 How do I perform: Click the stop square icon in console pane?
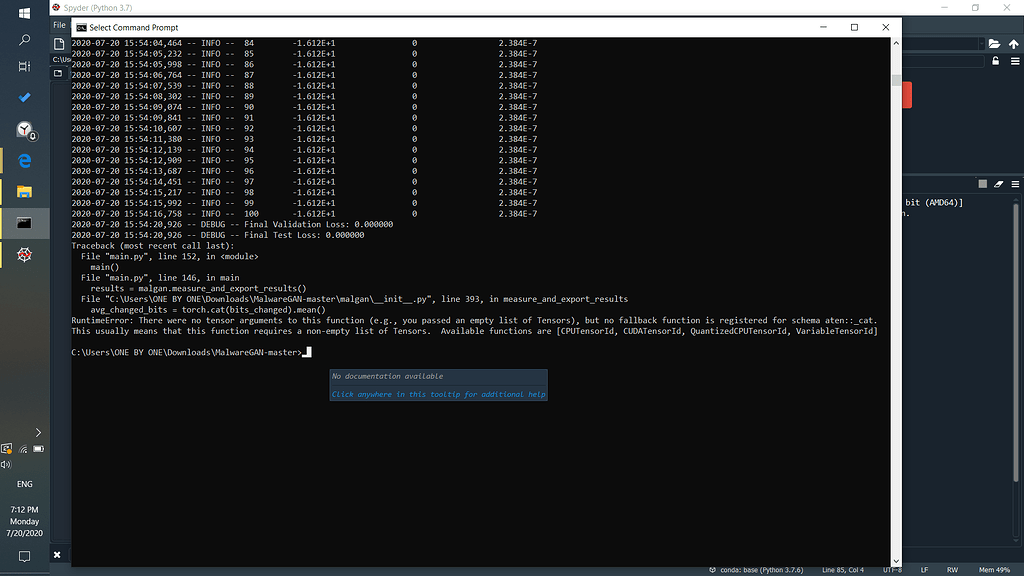click(x=983, y=184)
